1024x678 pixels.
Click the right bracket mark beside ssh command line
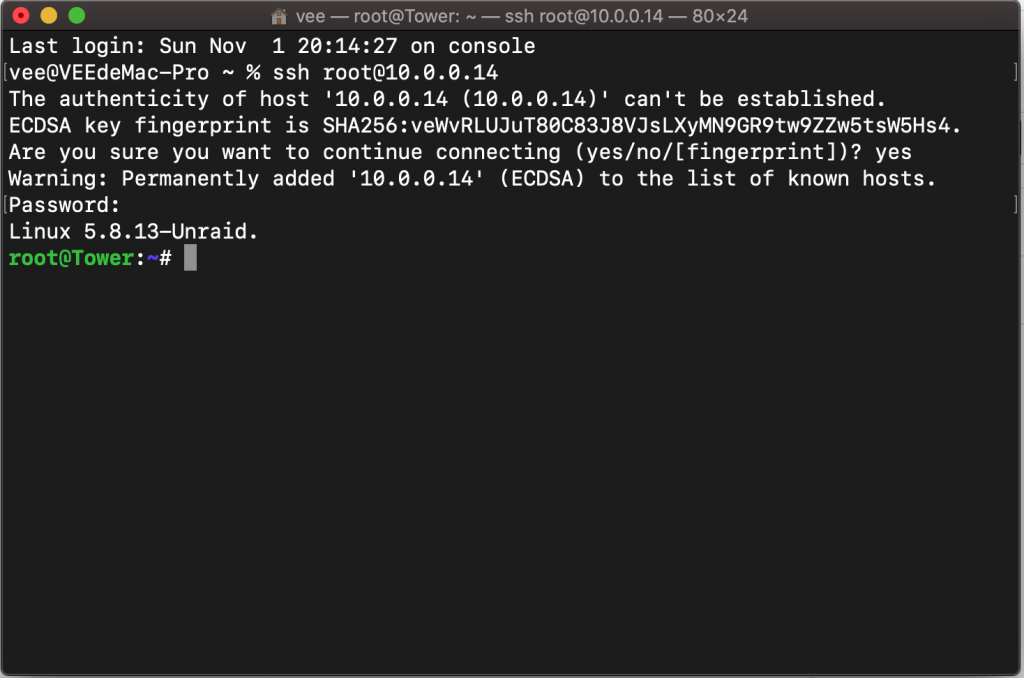point(1016,72)
